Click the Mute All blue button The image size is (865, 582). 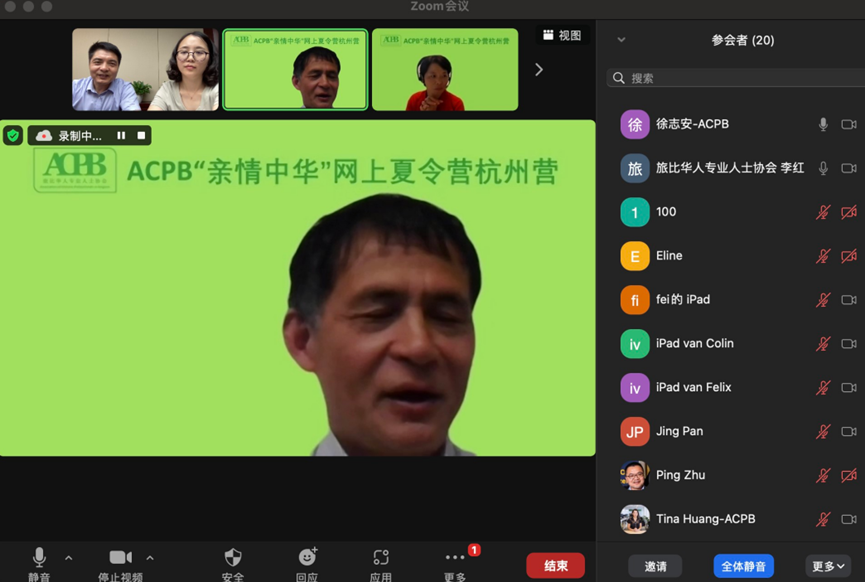pyautogui.click(x=744, y=566)
